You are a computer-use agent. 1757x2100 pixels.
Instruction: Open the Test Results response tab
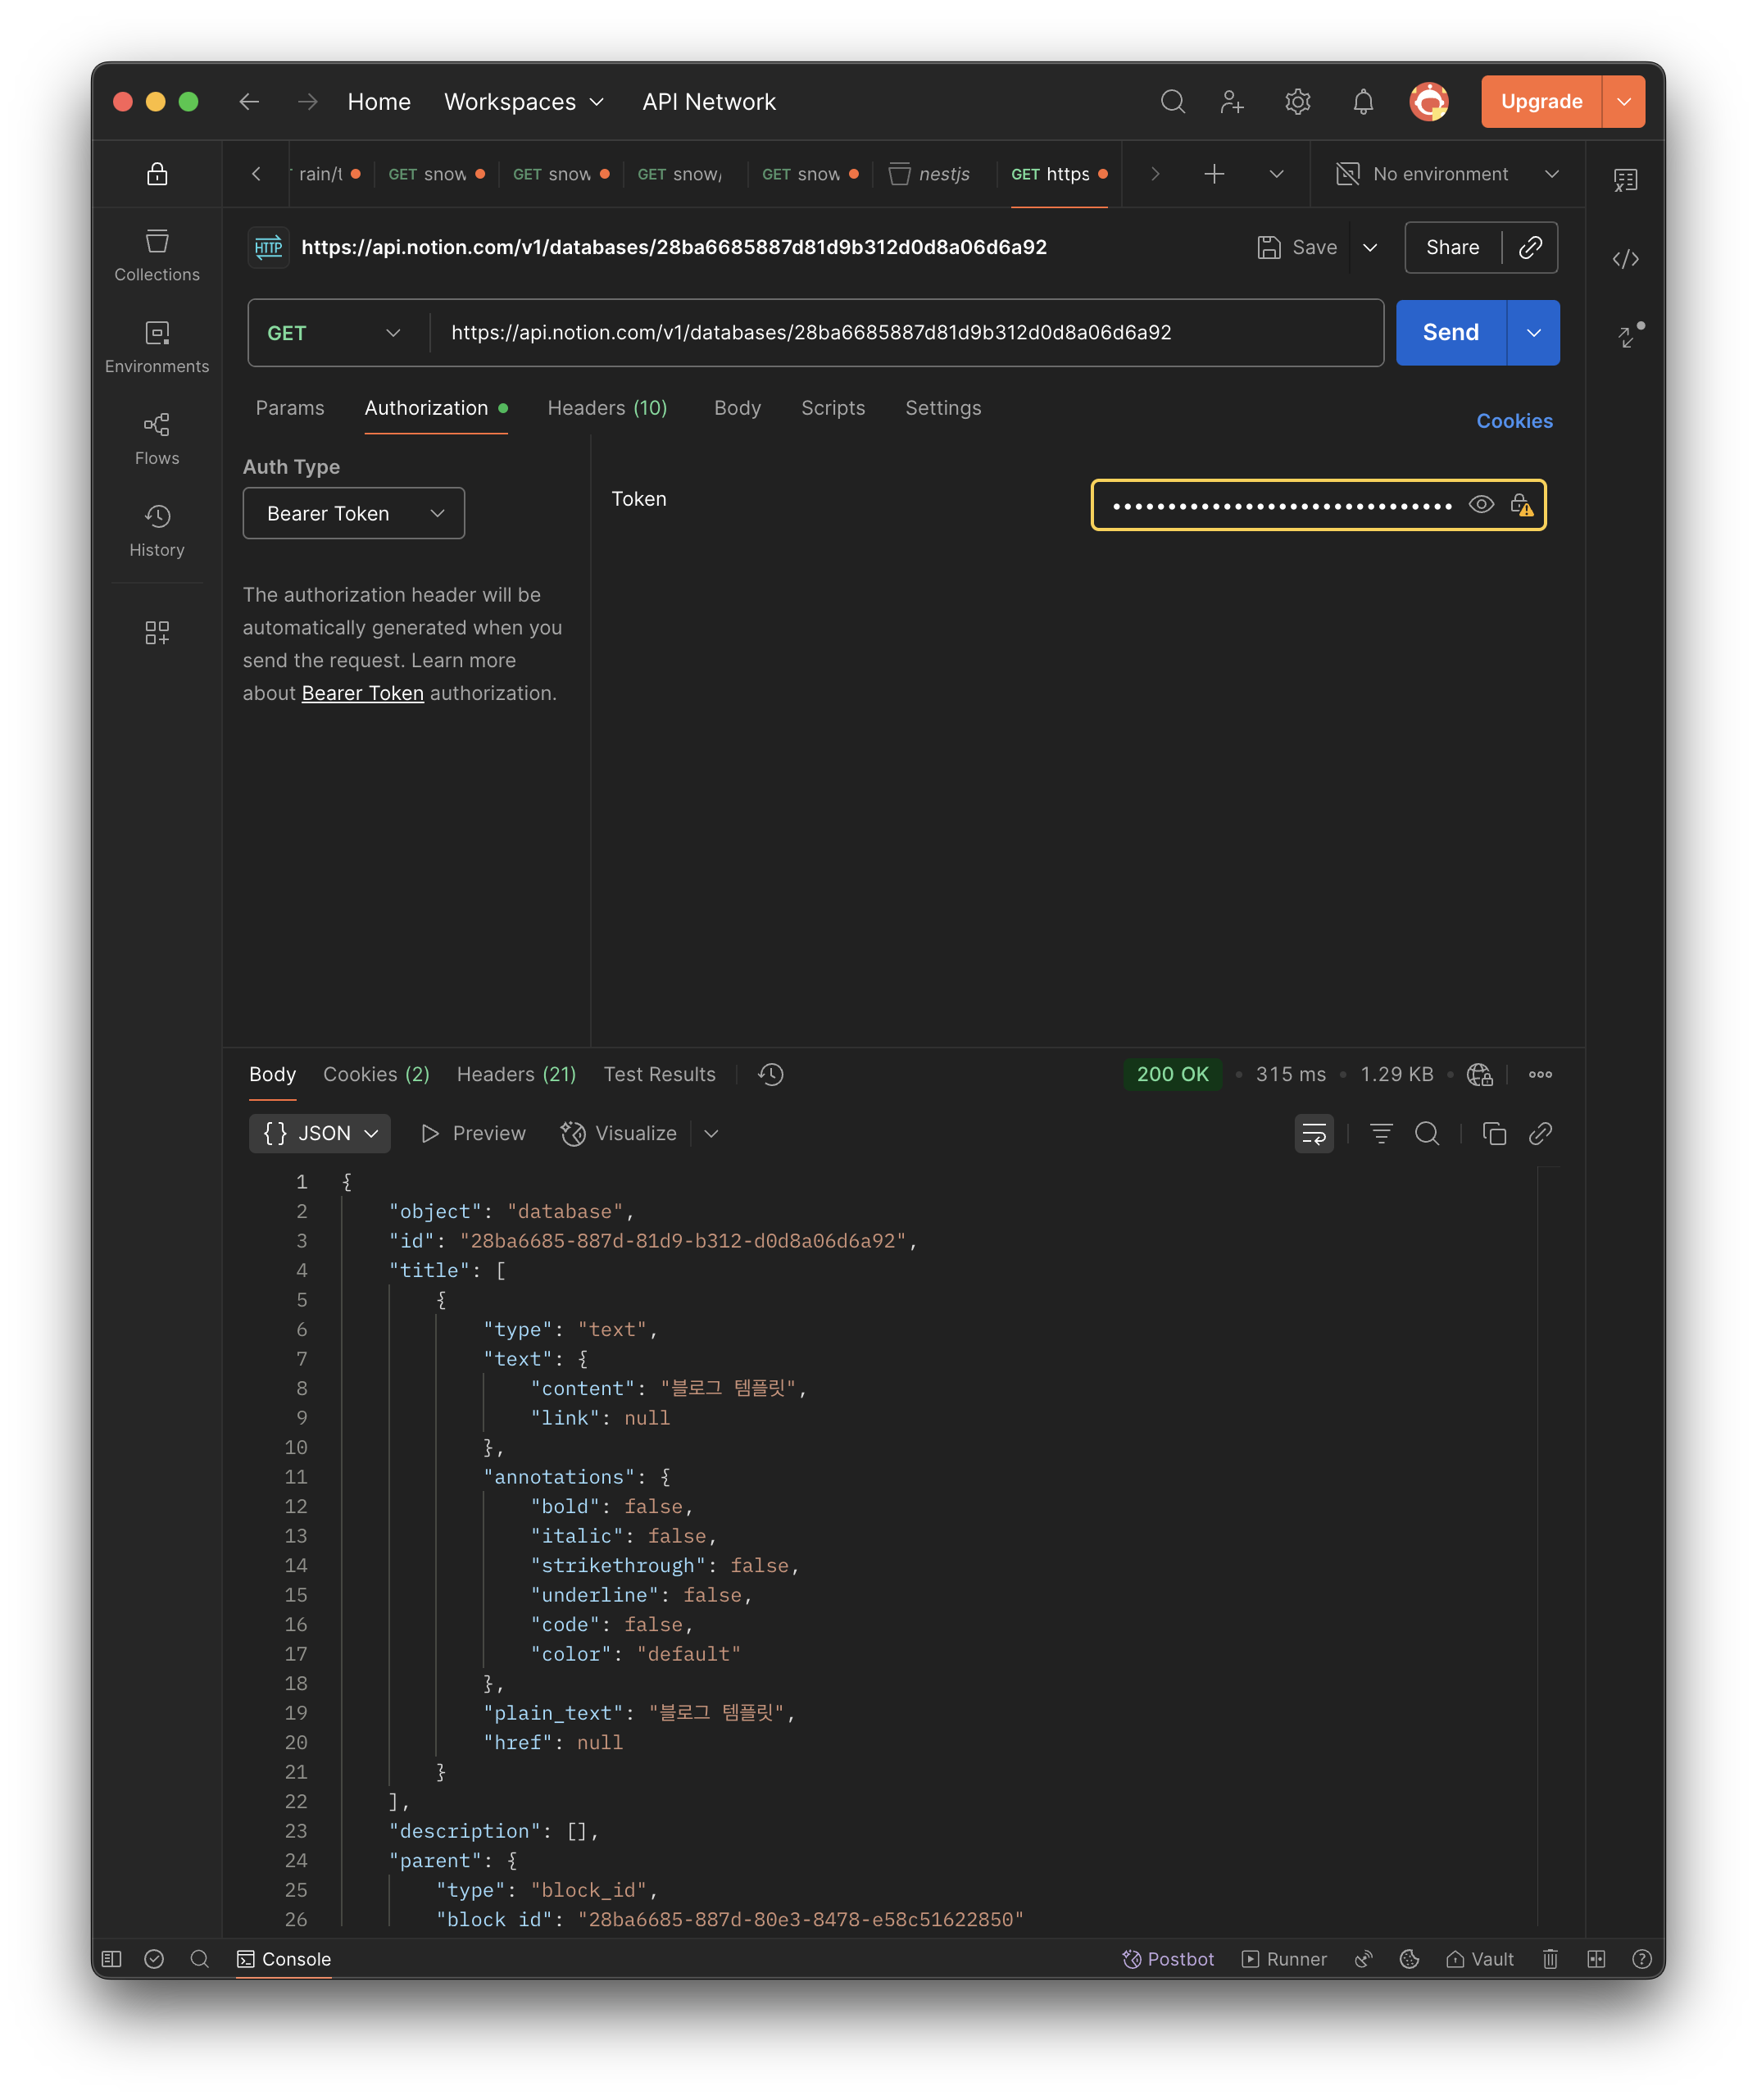pos(659,1074)
